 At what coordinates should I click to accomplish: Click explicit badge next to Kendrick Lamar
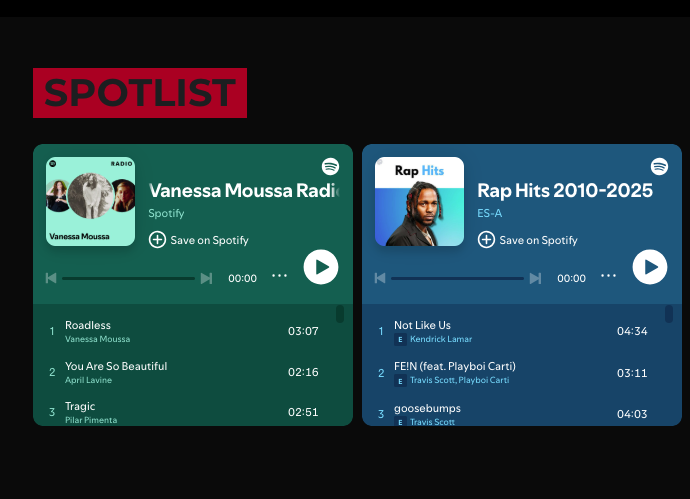(x=400, y=340)
